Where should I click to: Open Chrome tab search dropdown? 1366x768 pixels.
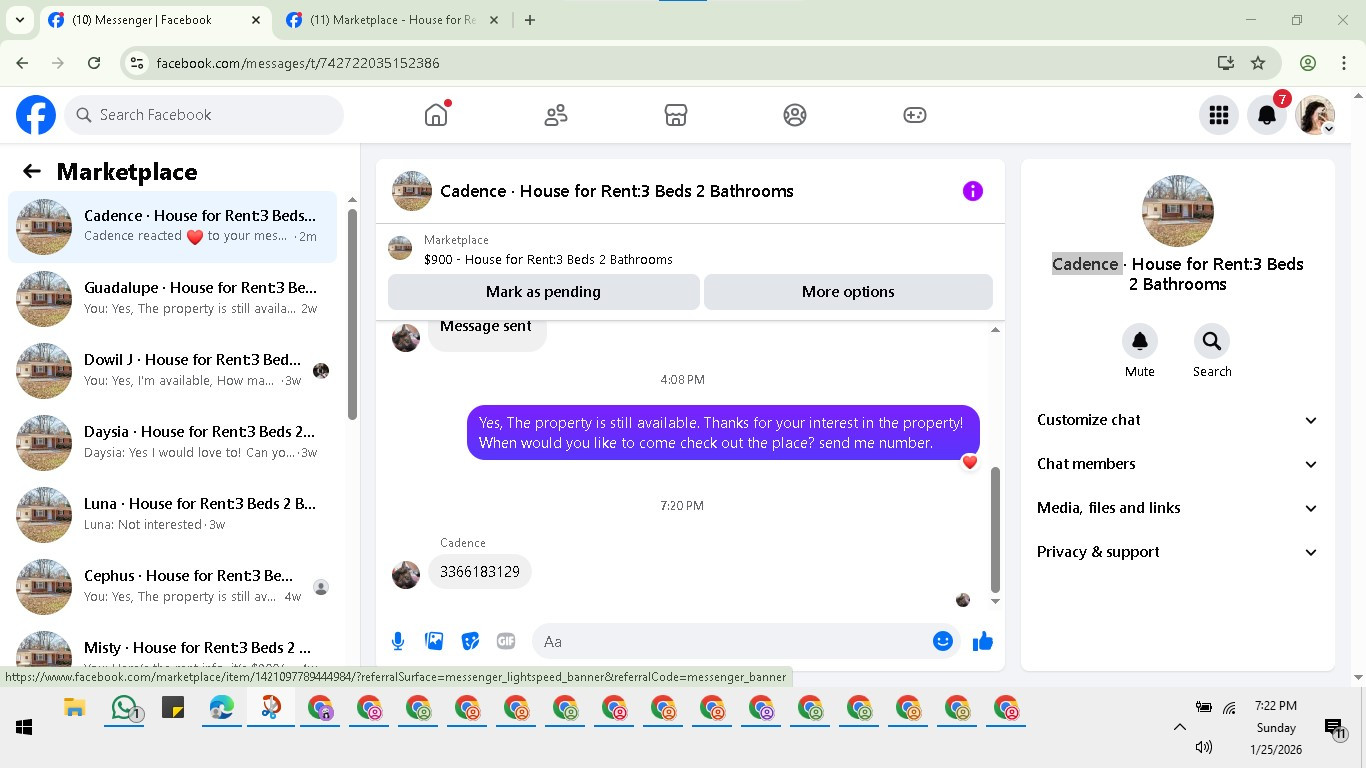(x=19, y=20)
